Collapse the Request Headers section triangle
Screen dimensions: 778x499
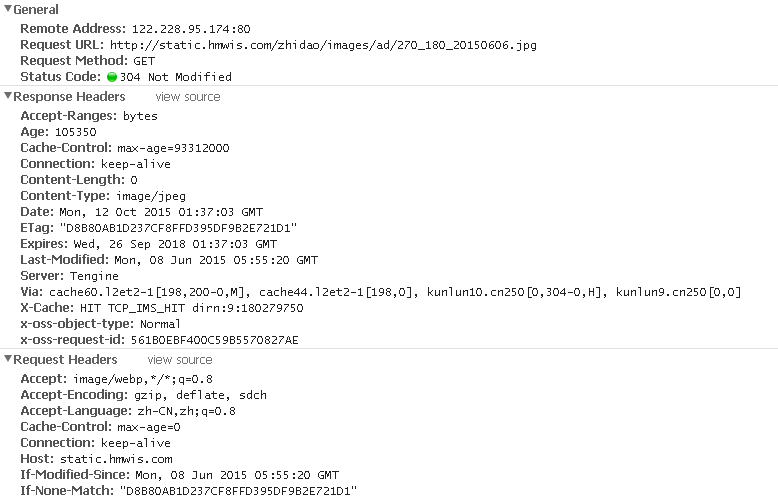(8, 360)
